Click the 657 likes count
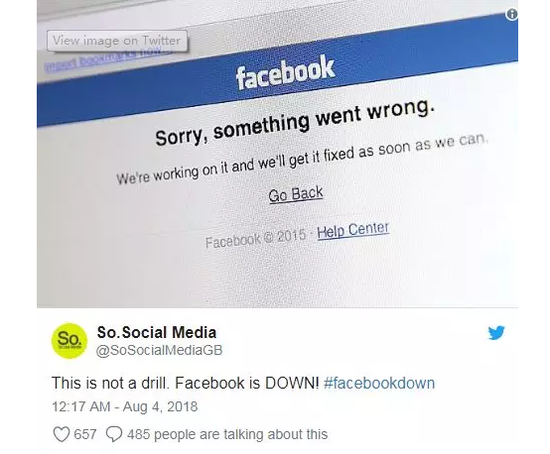 85,434
